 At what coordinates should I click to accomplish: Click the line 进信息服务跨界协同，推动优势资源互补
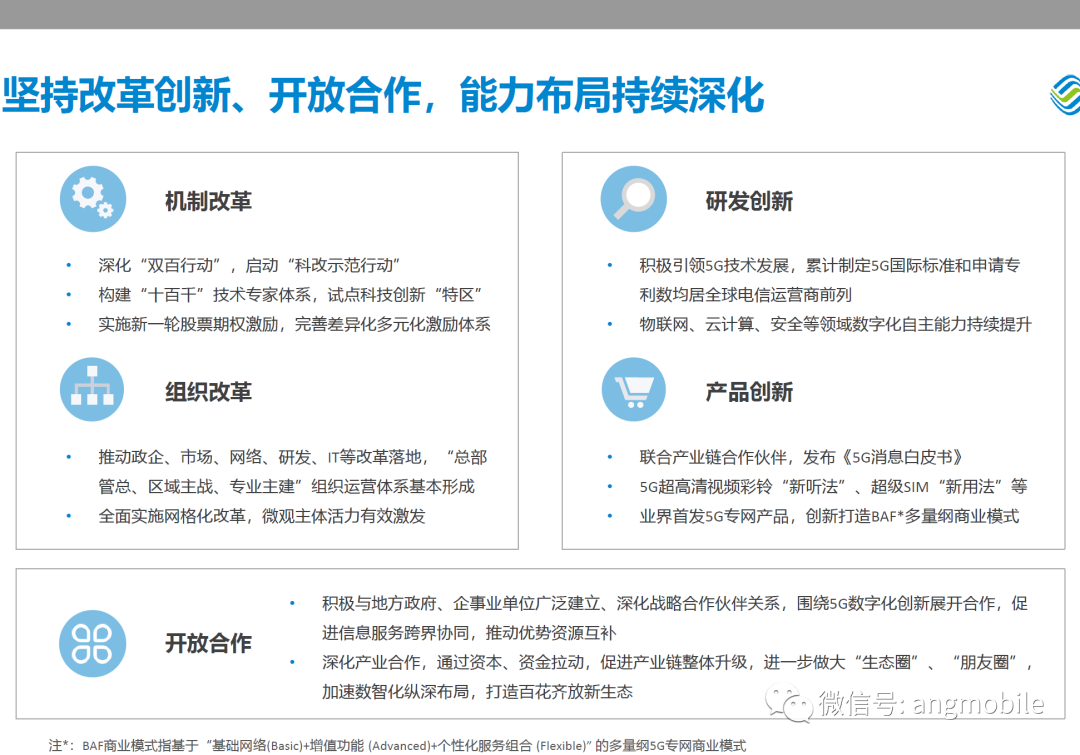point(468,633)
